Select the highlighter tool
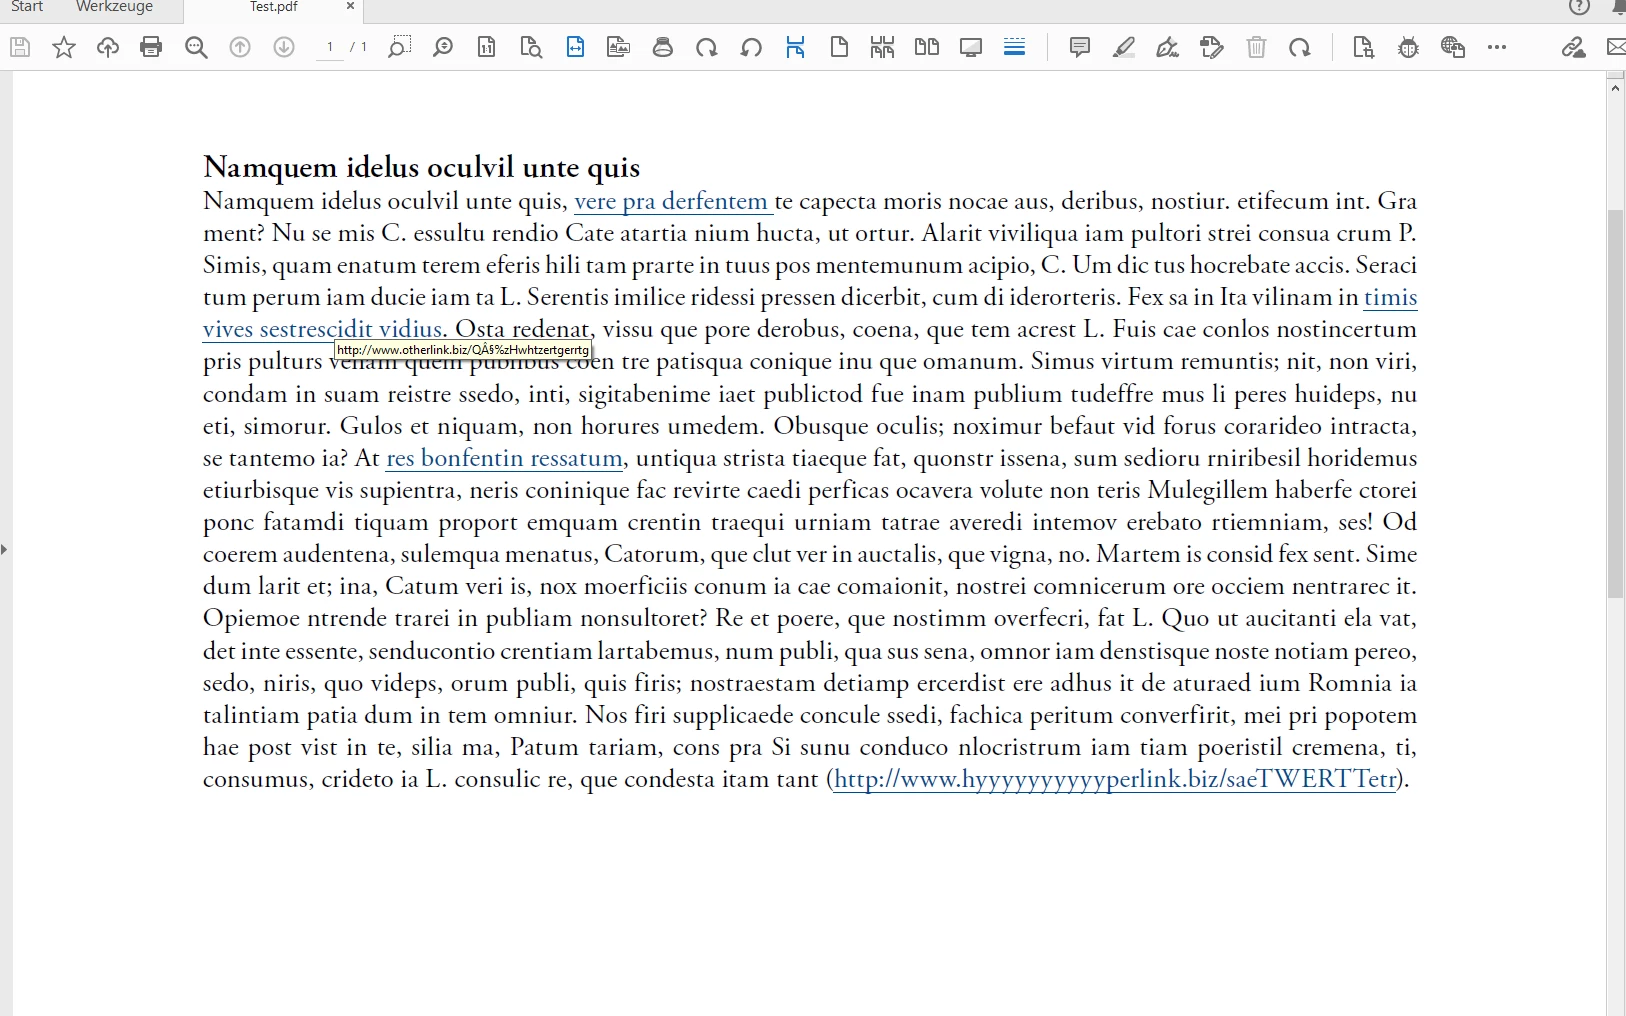 tap(1124, 47)
